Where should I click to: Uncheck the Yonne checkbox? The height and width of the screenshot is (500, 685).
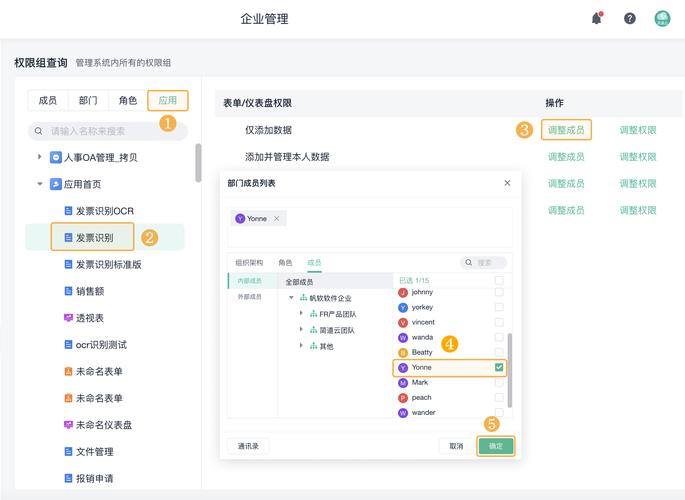499,367
